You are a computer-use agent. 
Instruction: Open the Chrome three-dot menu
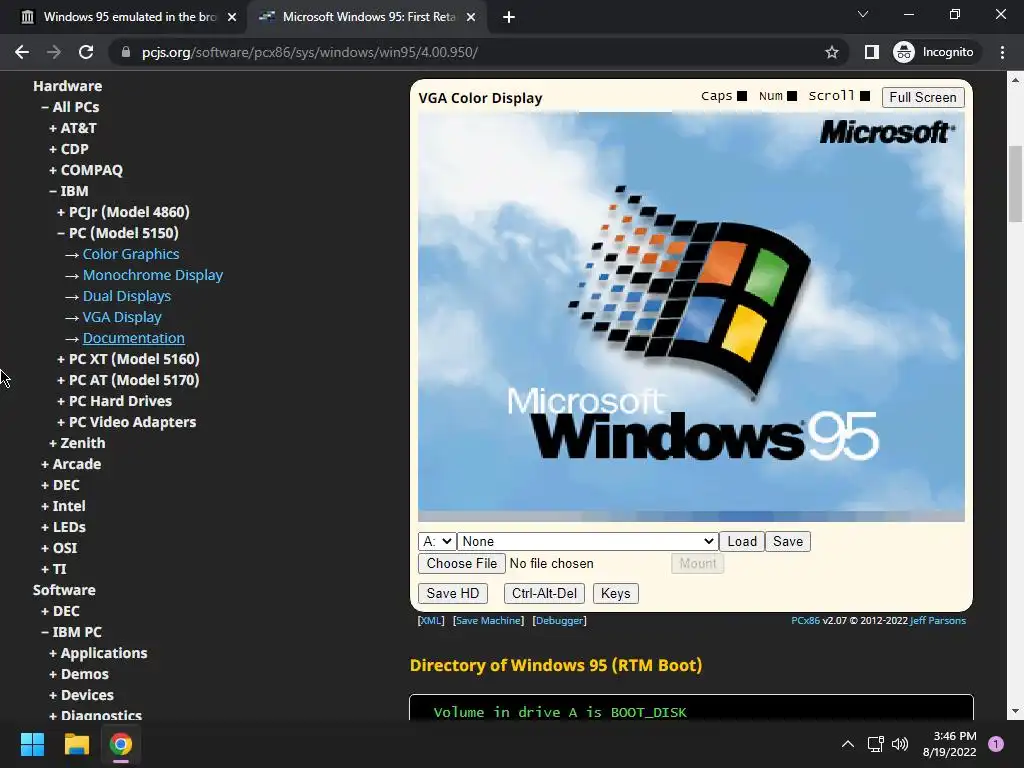tap(1002, 52)
